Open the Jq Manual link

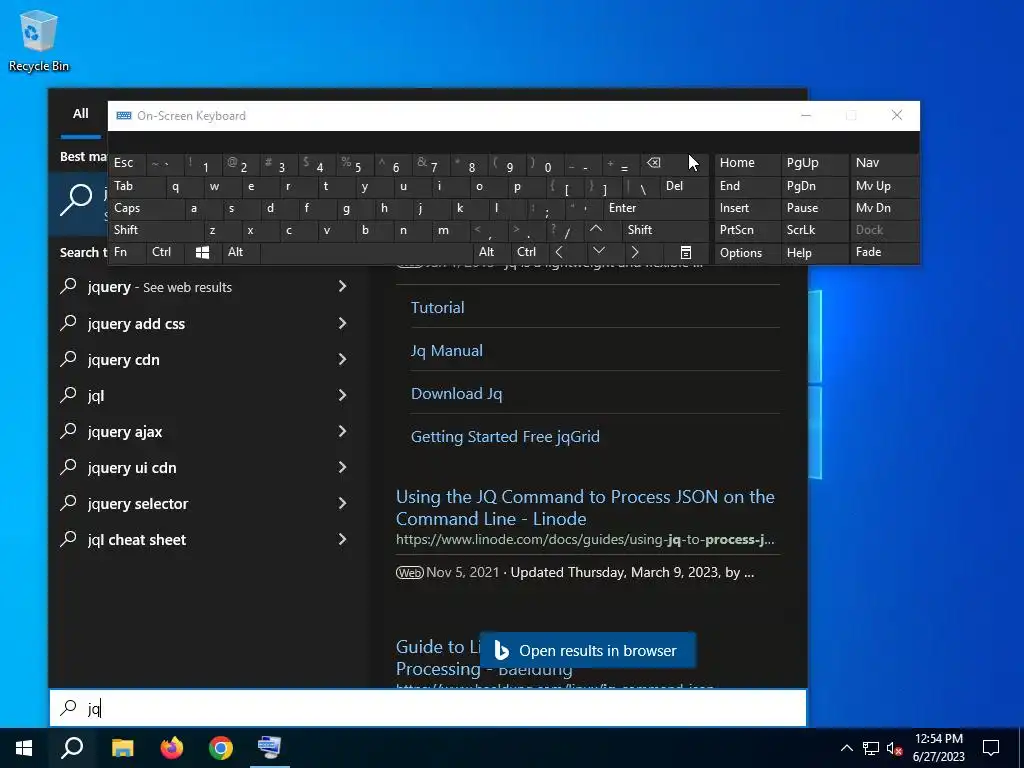447,351
